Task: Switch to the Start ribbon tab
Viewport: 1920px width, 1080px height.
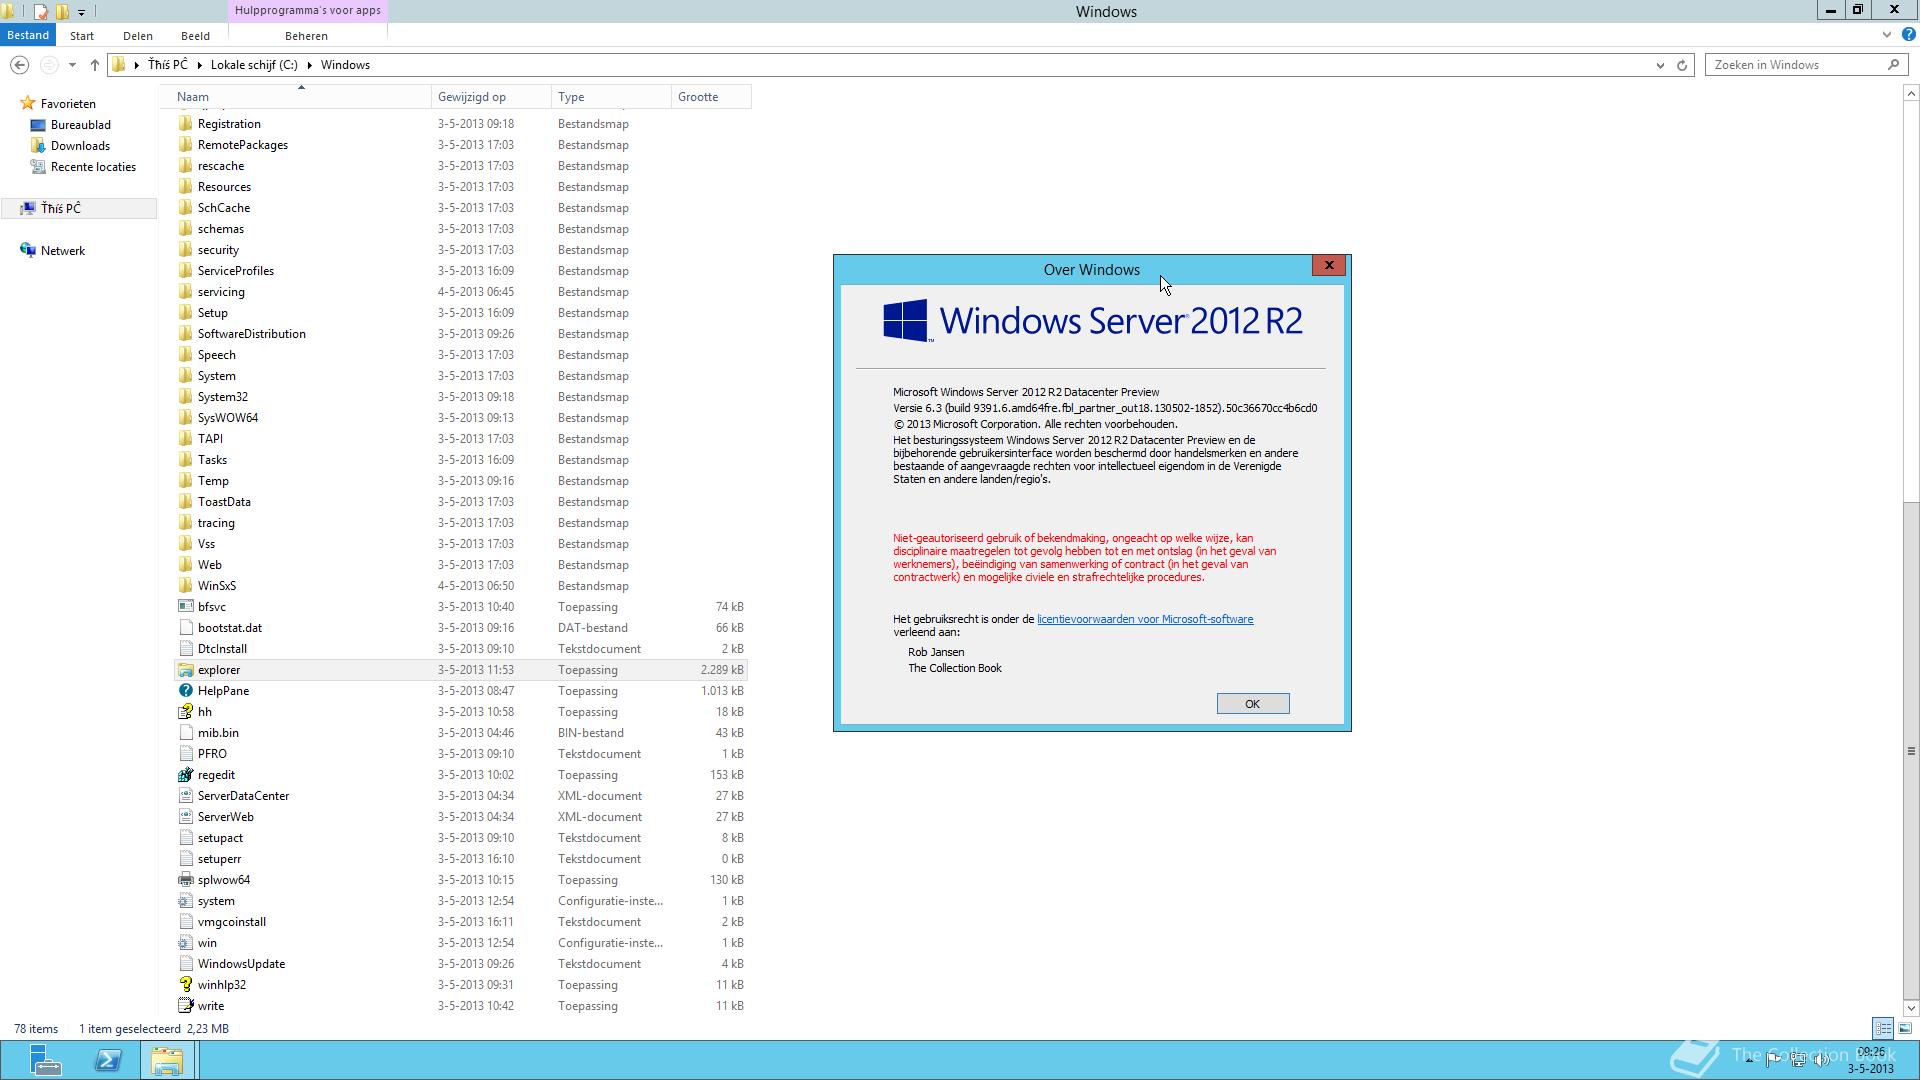Action: [x=82, y=36]
